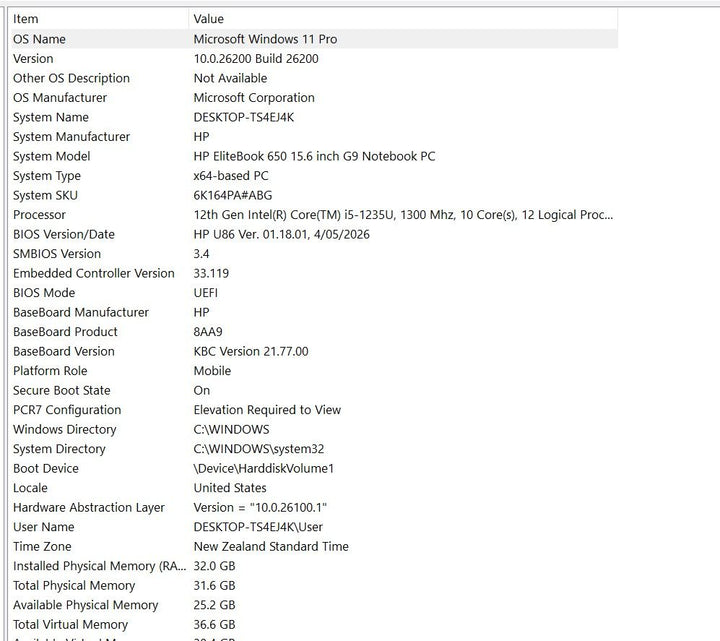Click value C:\WINDOWS
This screenshot has width=720, height=641.
coord(231,429)
